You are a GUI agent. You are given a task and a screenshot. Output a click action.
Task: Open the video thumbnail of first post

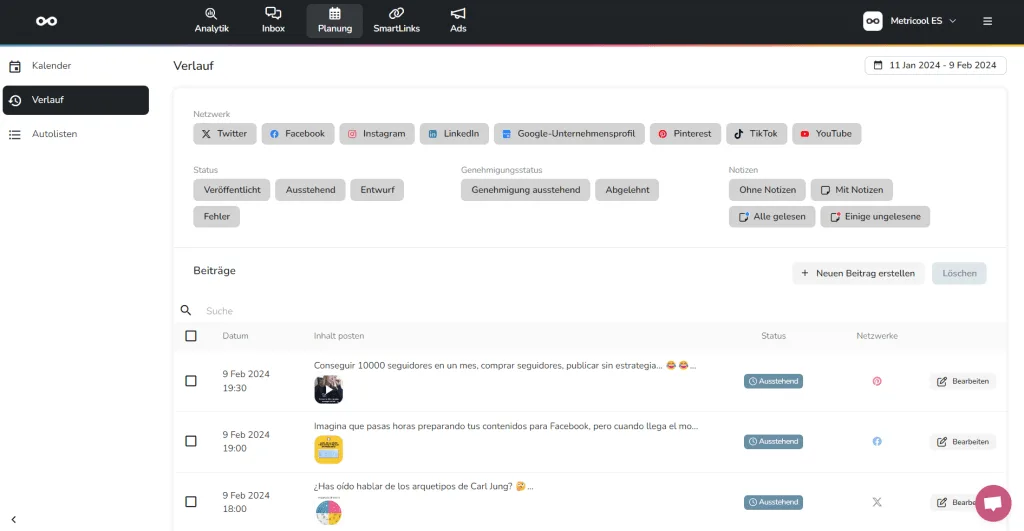point(328,390)
